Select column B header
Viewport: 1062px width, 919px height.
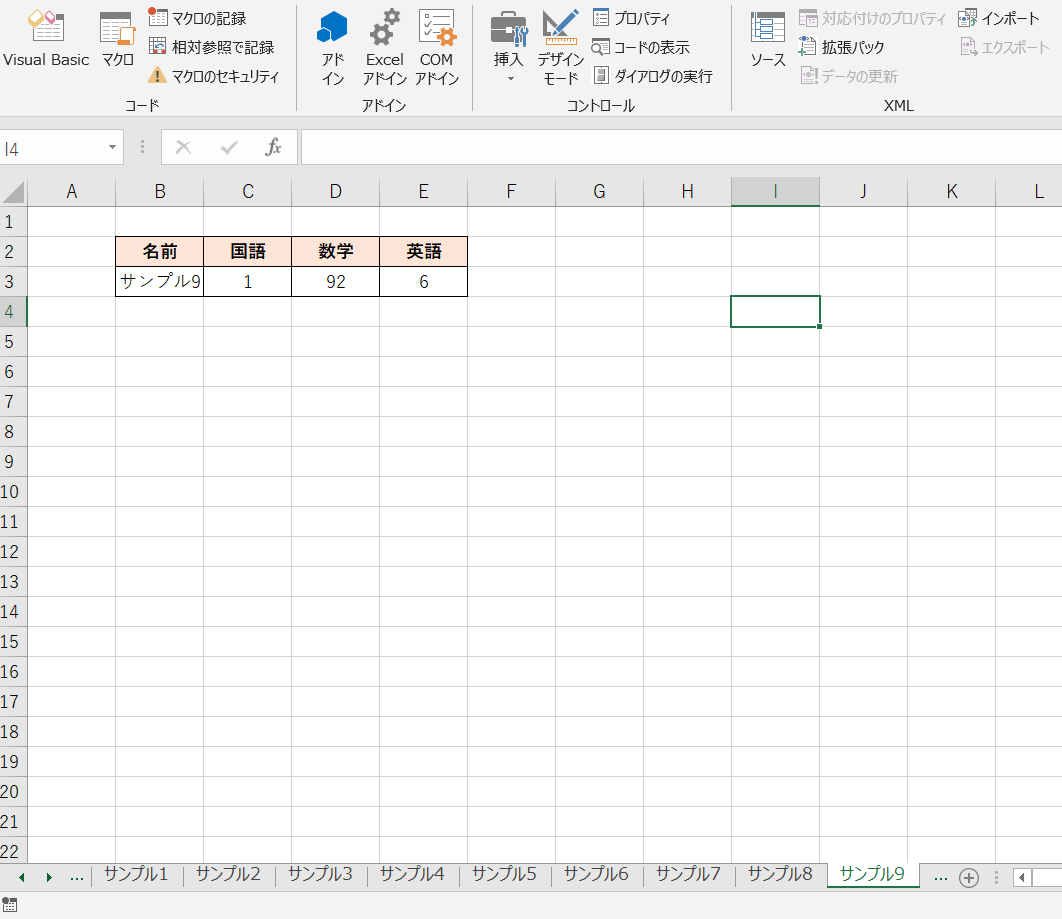tap(160, 192)
